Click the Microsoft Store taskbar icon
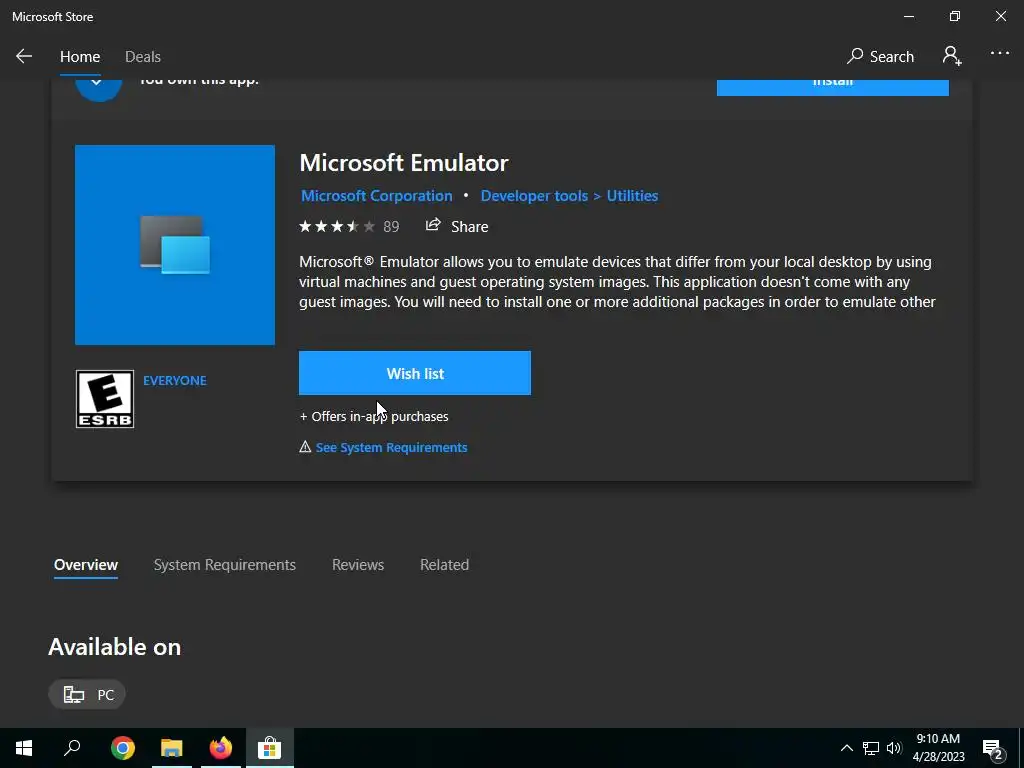This screenshot has height=768, width=1024. tap(270, 748)
